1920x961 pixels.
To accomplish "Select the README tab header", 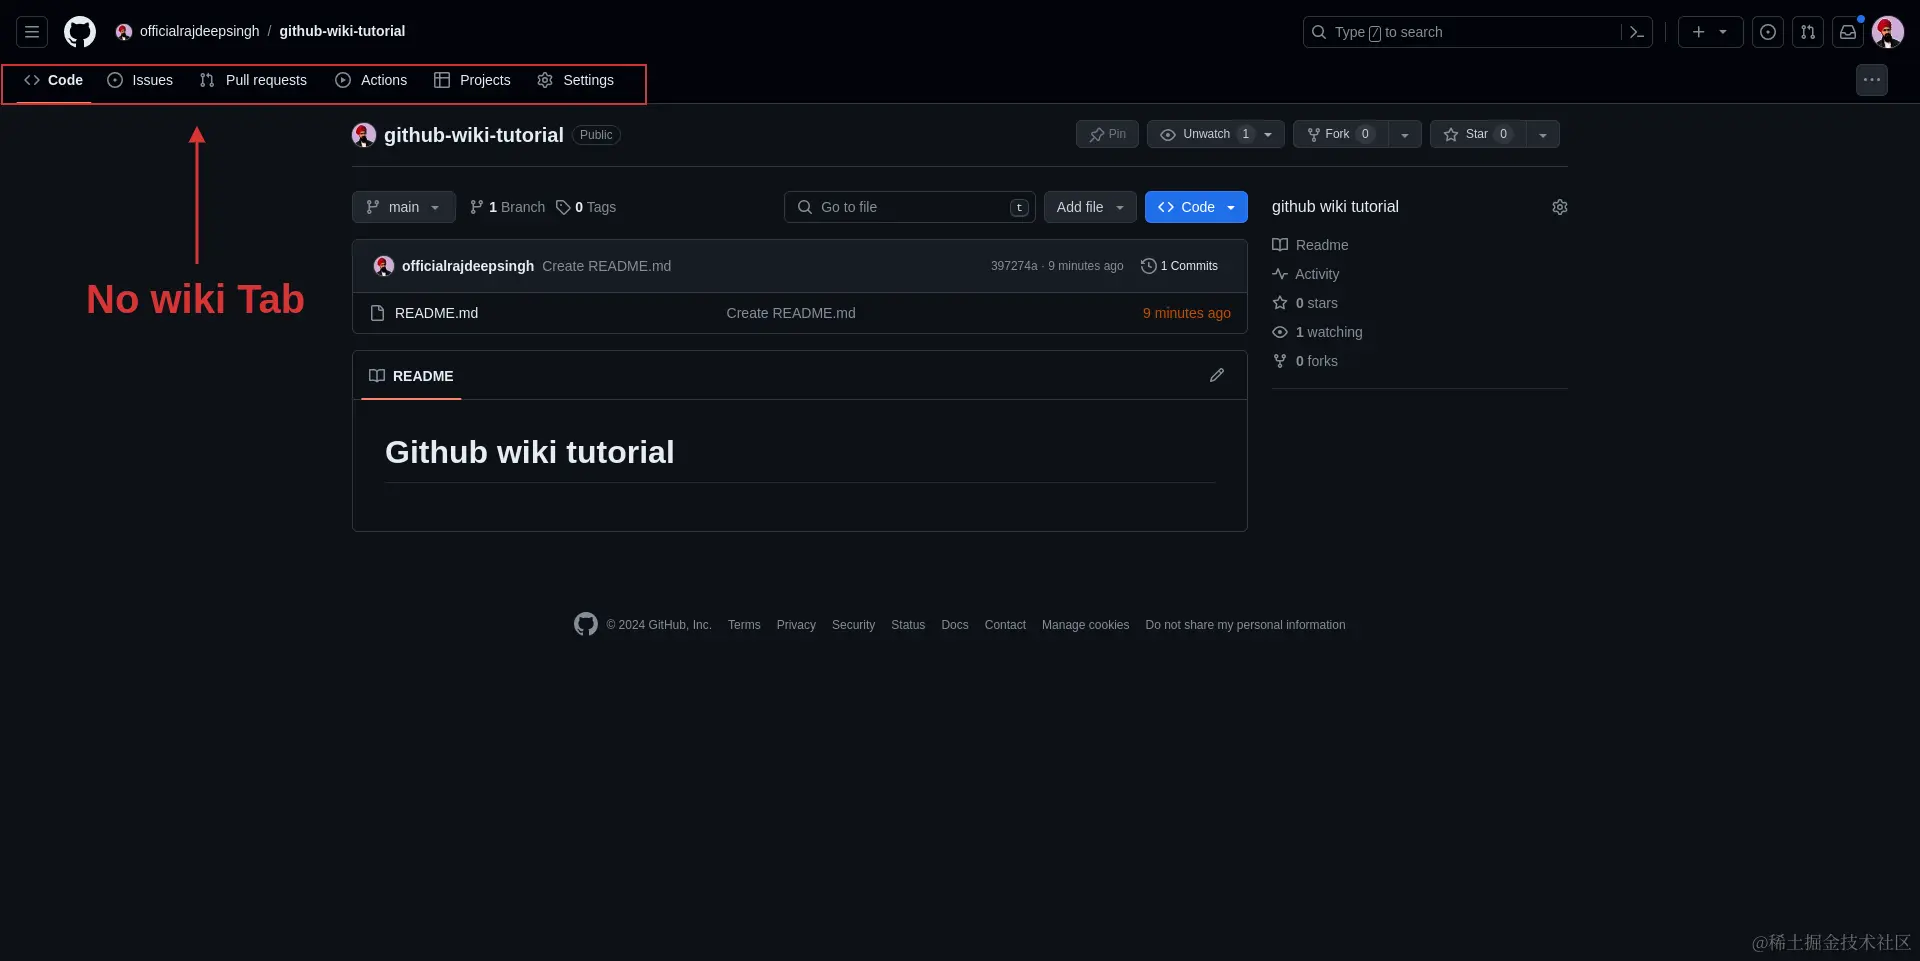I will click(411, 376).
